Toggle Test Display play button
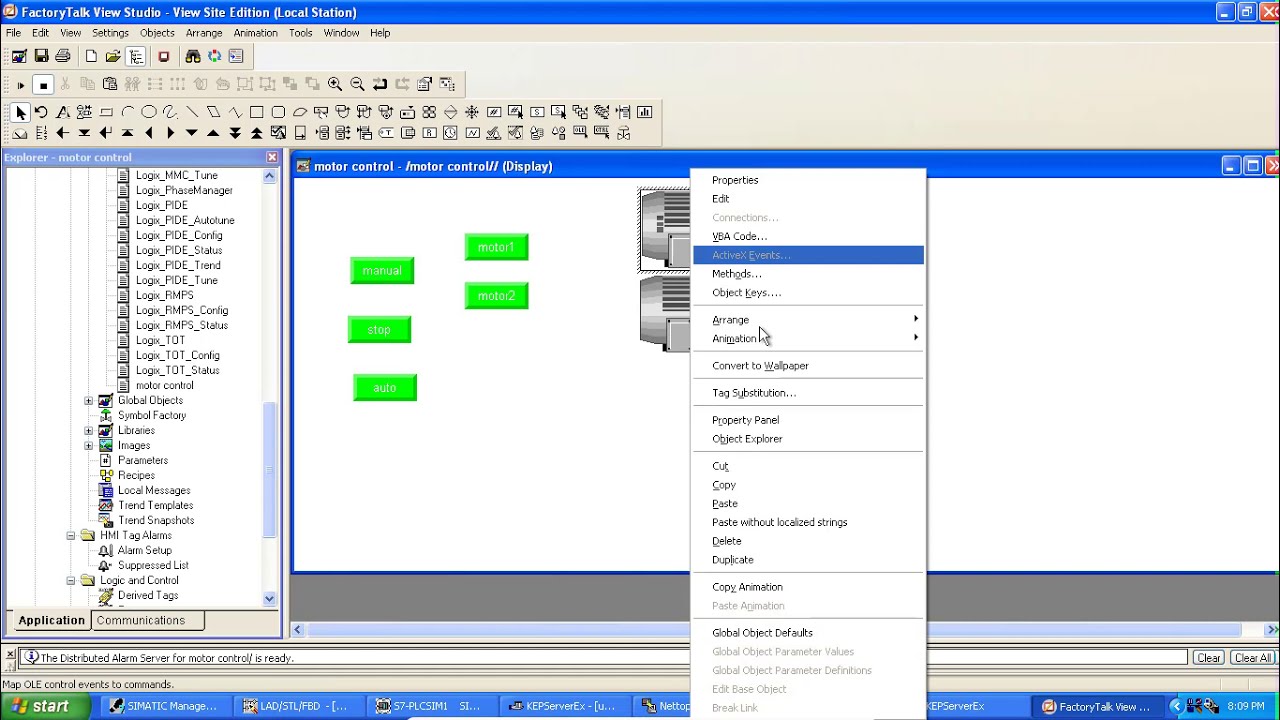The width and height of the screenshot is (1280, 720). click(20, 84)
